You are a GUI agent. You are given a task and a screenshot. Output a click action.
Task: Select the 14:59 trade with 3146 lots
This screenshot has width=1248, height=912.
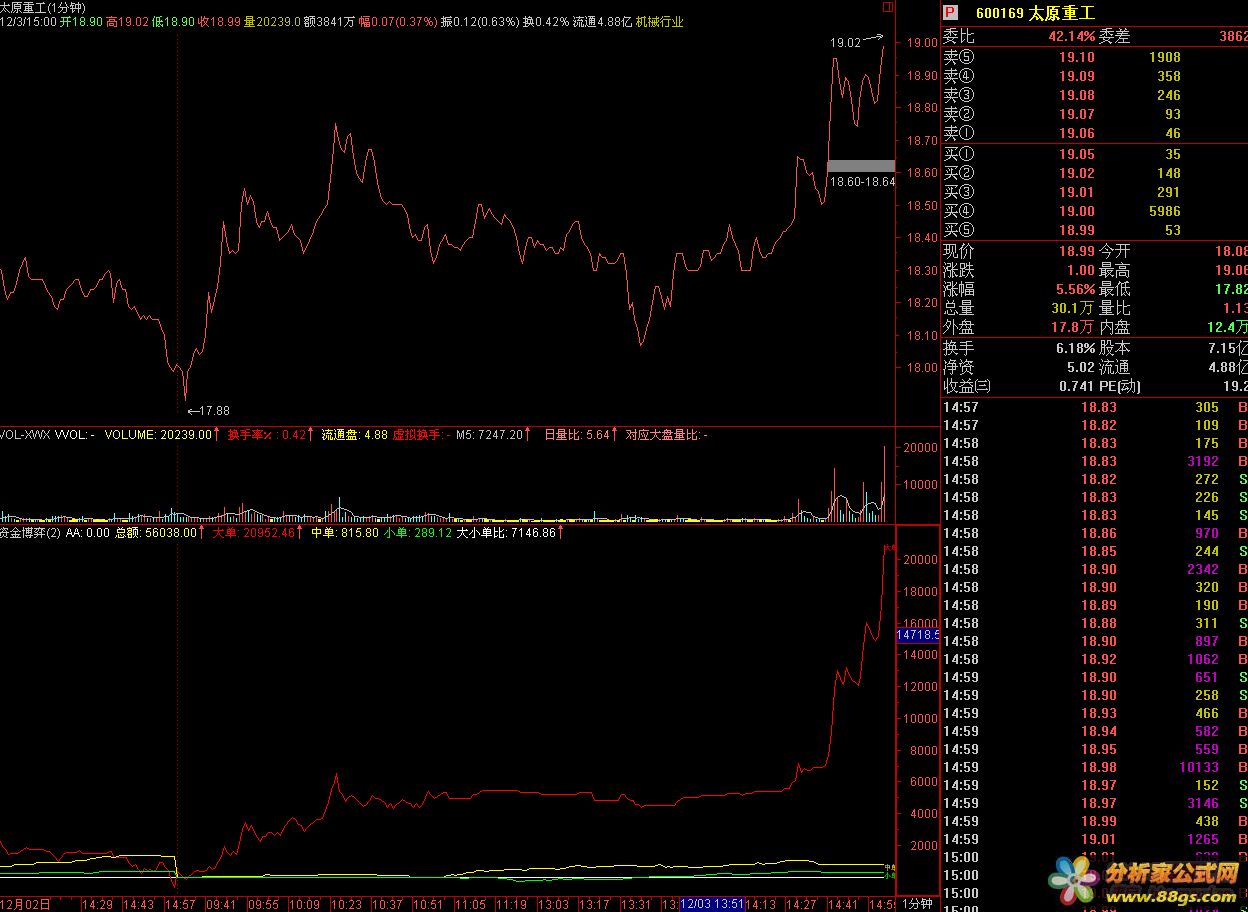point(1094,803)
